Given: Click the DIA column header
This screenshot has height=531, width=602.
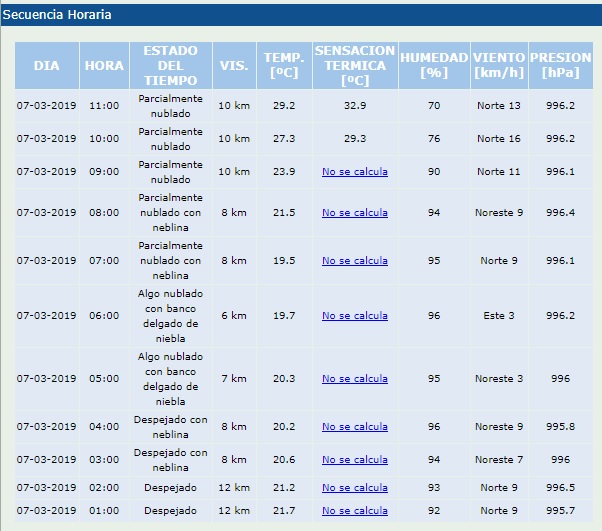Looking at the screenshot, I should point(47,66).
